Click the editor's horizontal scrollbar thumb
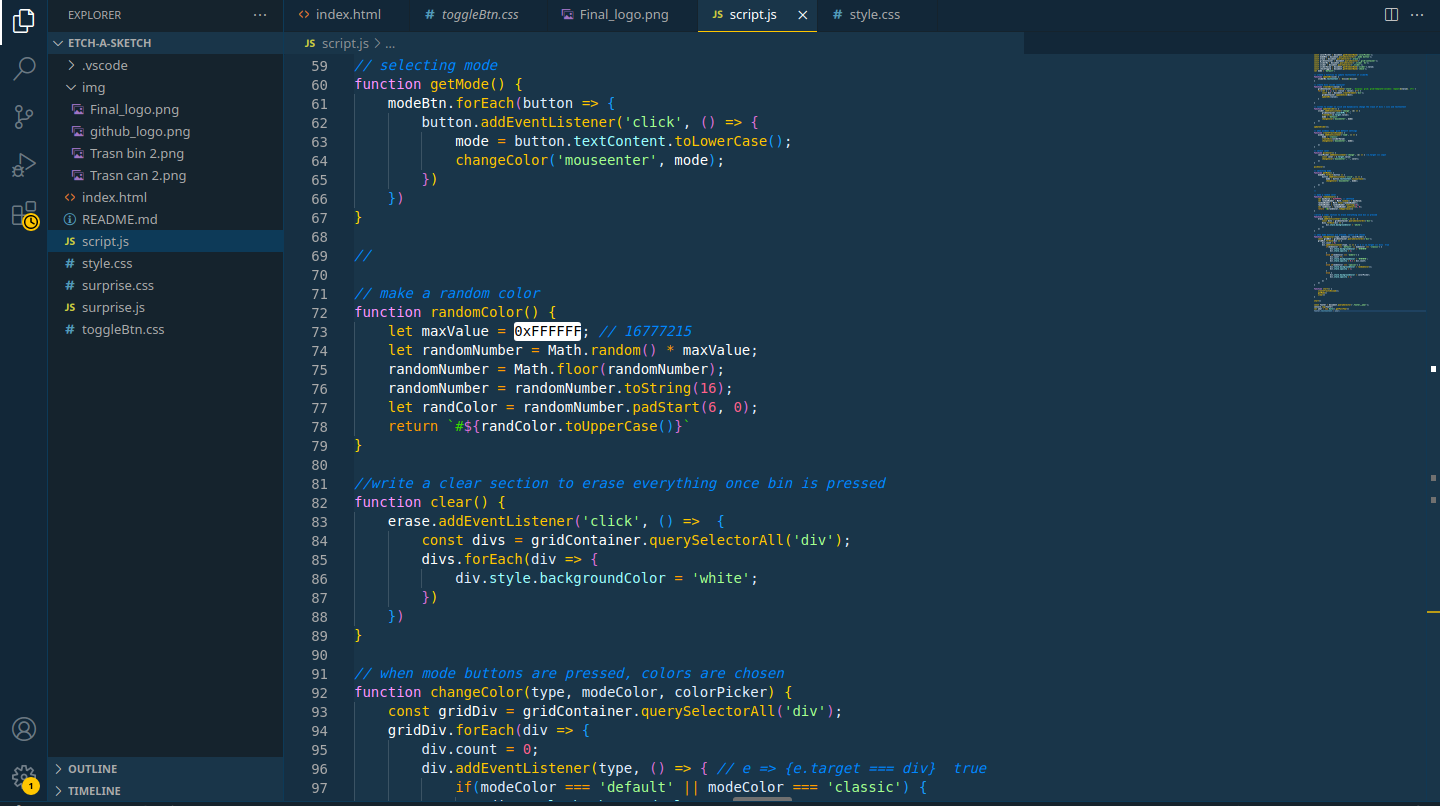The width and height of the screenshot is (1440, 806). point(762,799)
